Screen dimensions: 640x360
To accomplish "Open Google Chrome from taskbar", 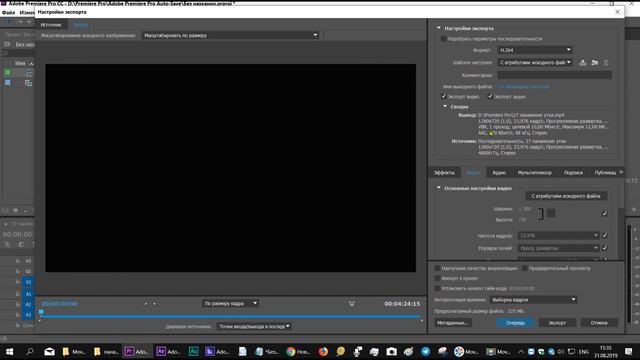I will click(298, 351).
